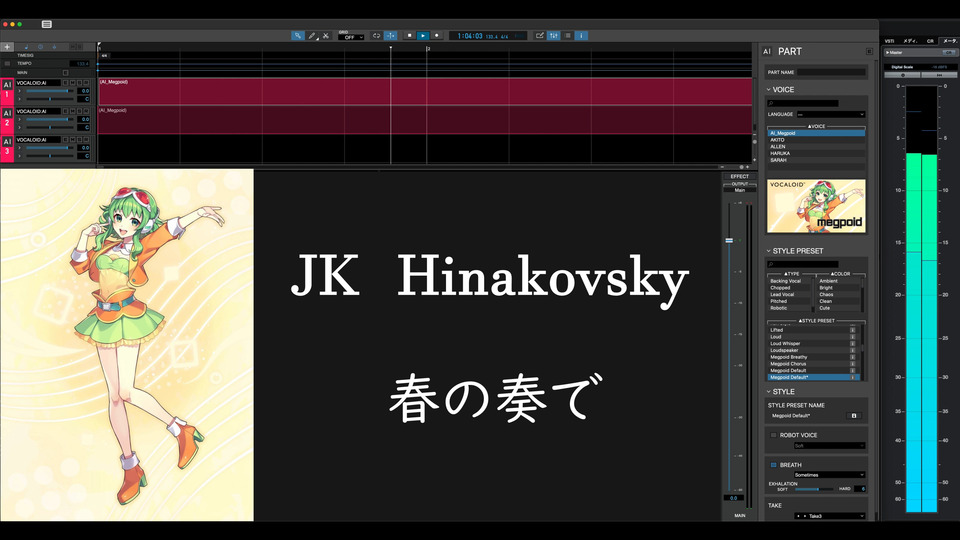Select SARAH in the voice list
This screenshot has width=960, height=540.
816,160
